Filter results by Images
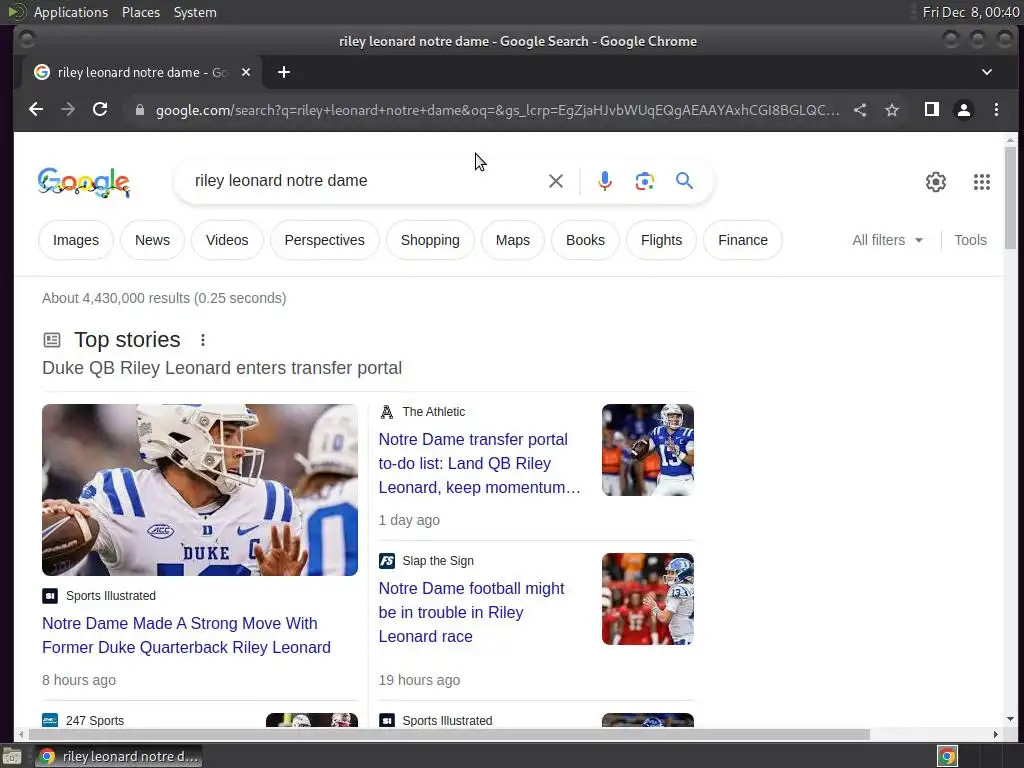The height and width of the screenshot is (768, 1024). (x=76, y=240)
